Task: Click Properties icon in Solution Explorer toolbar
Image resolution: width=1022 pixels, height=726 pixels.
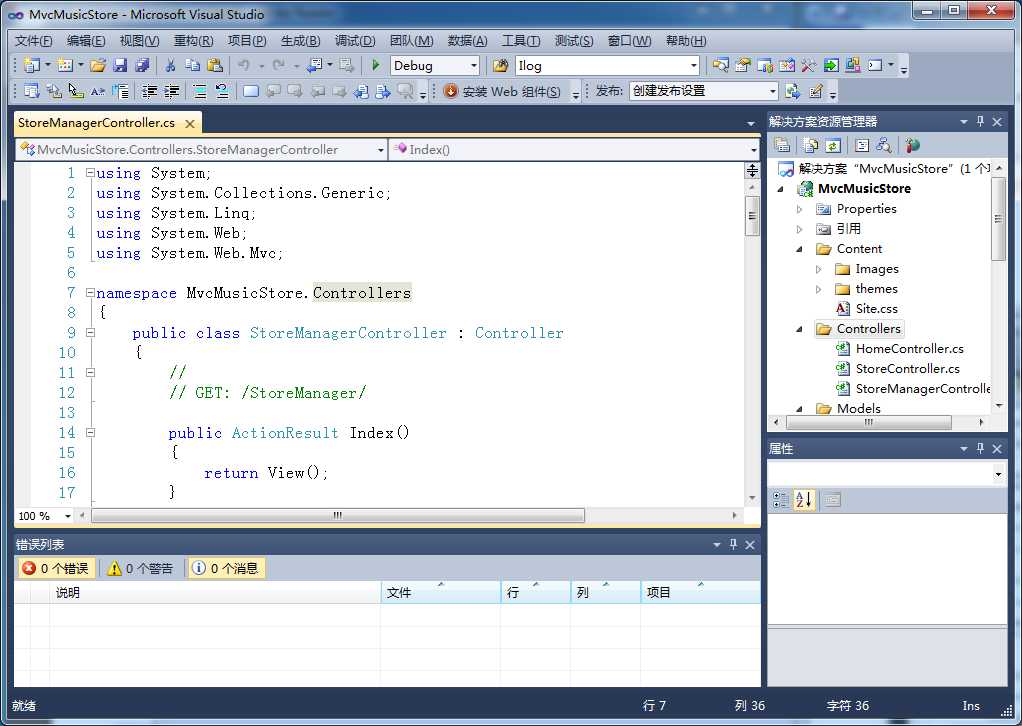Action: coord(782,145)
